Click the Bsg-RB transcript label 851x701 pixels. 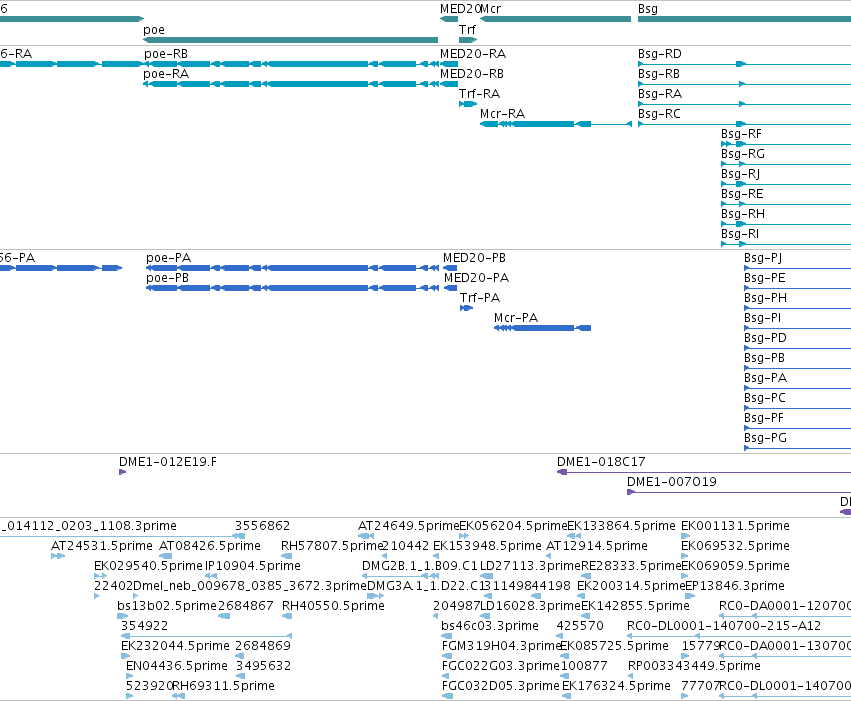(x=659, y=74)
